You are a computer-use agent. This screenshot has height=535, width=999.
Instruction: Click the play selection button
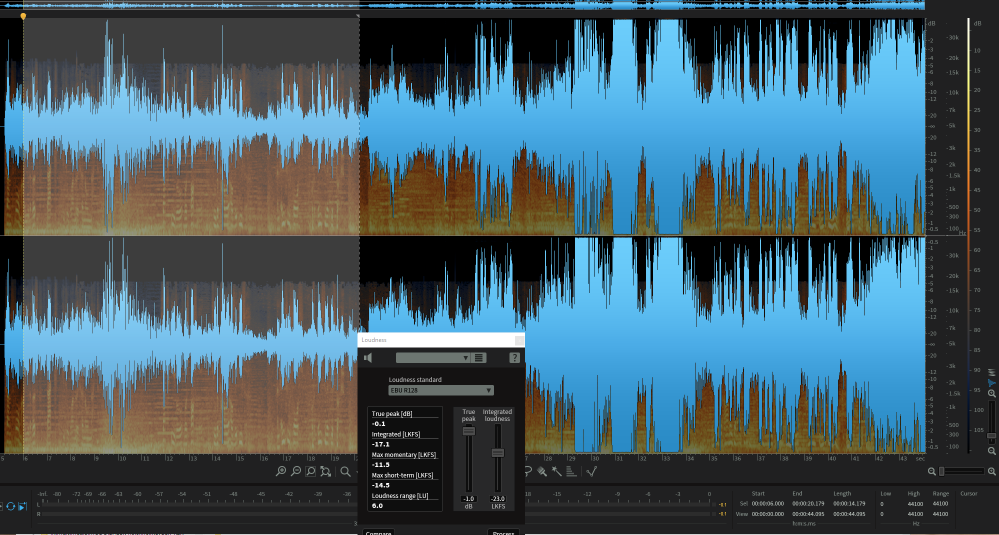[22, 506]
